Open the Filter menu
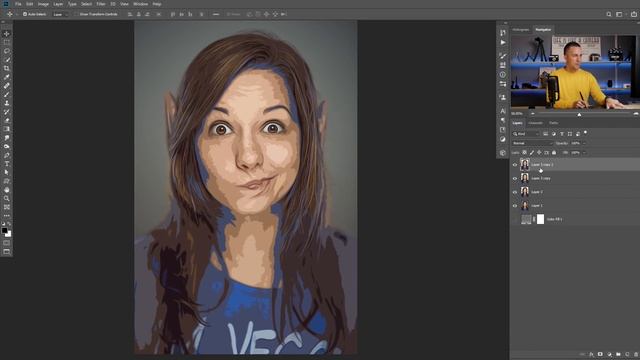The height and width of the screenshot is (360, 640). pyautogui.click(x=101, y=4)
